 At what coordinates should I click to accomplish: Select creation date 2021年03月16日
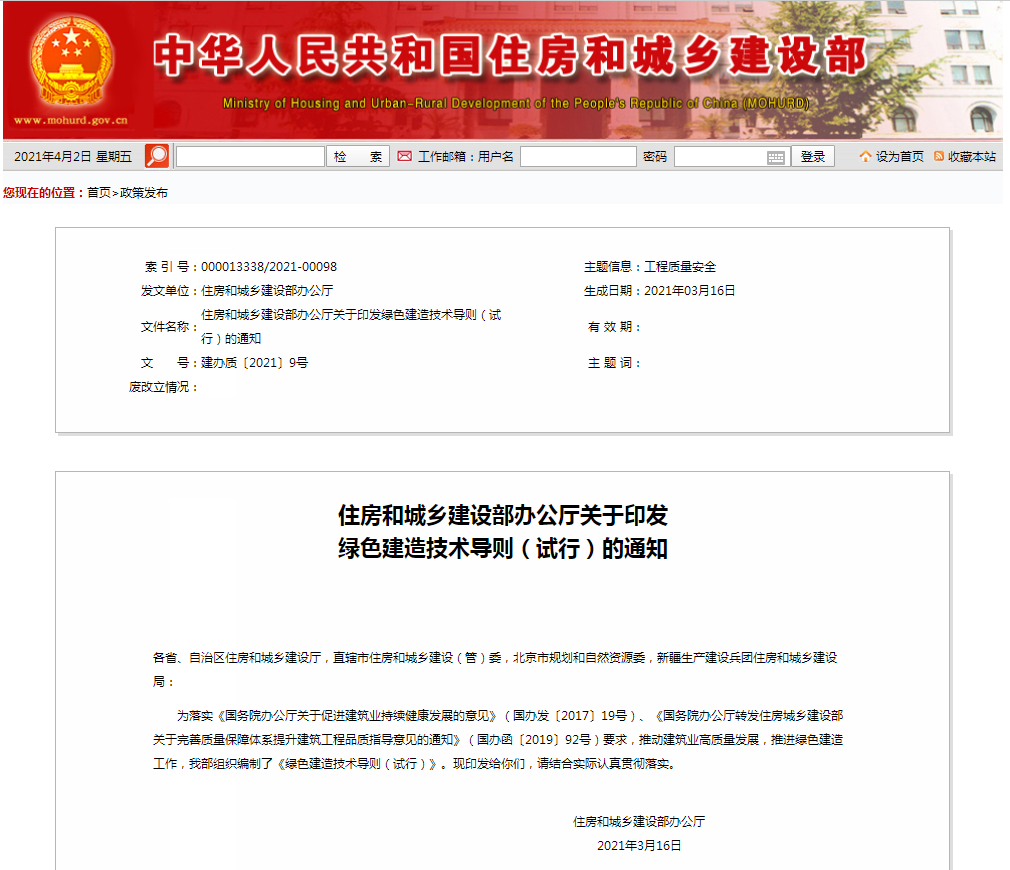click(x=689, y=290)
